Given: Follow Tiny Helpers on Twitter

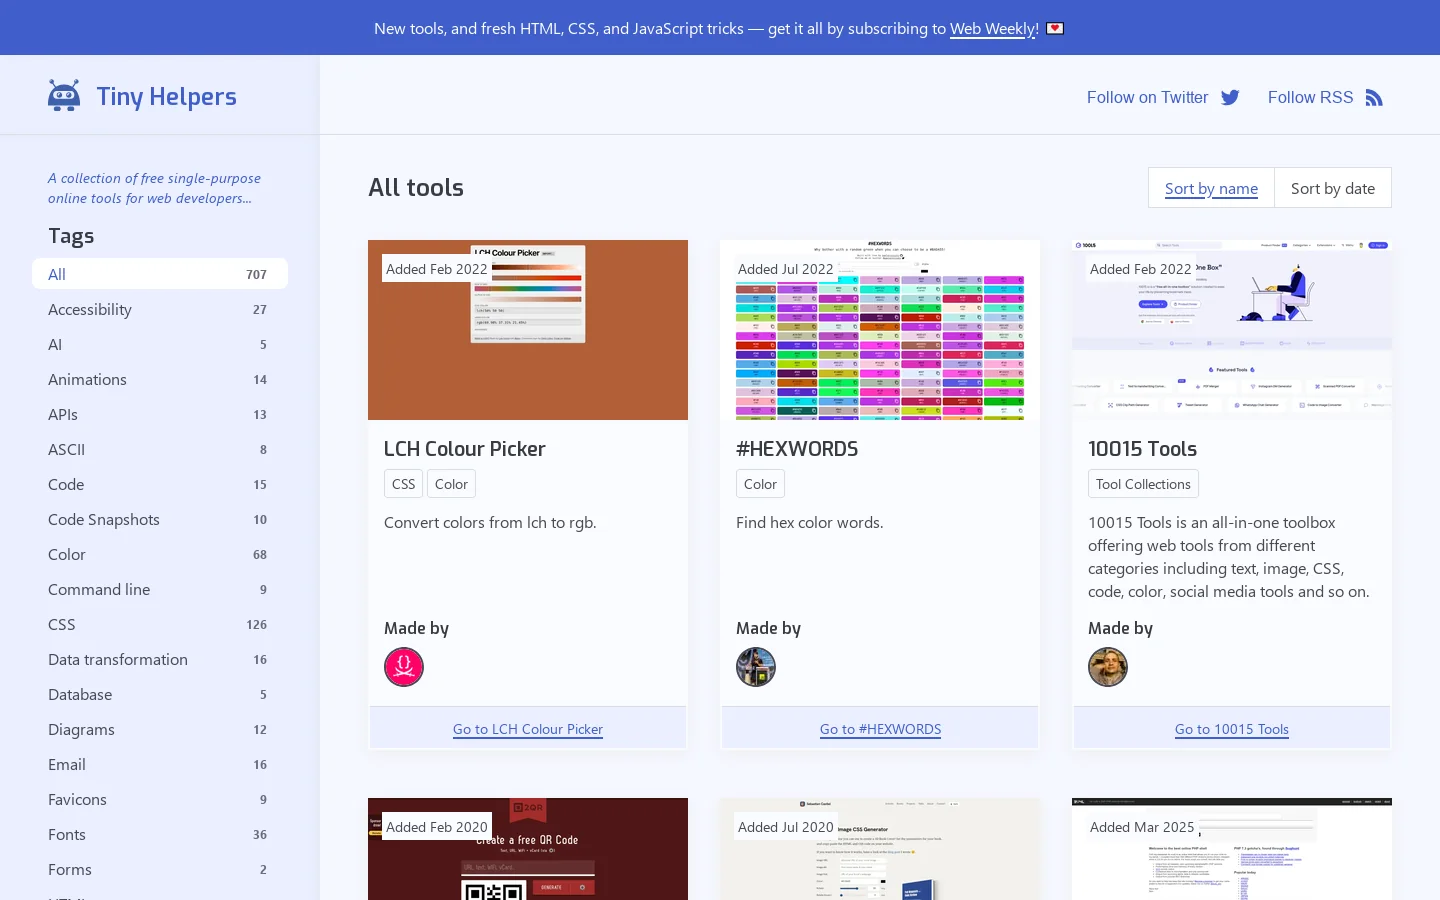Looking at the screenshot, I should pyautogui.click(x=1163, y=97).
